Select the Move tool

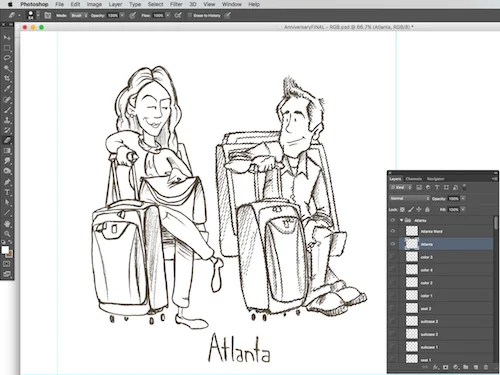click(x=7, y=37)
